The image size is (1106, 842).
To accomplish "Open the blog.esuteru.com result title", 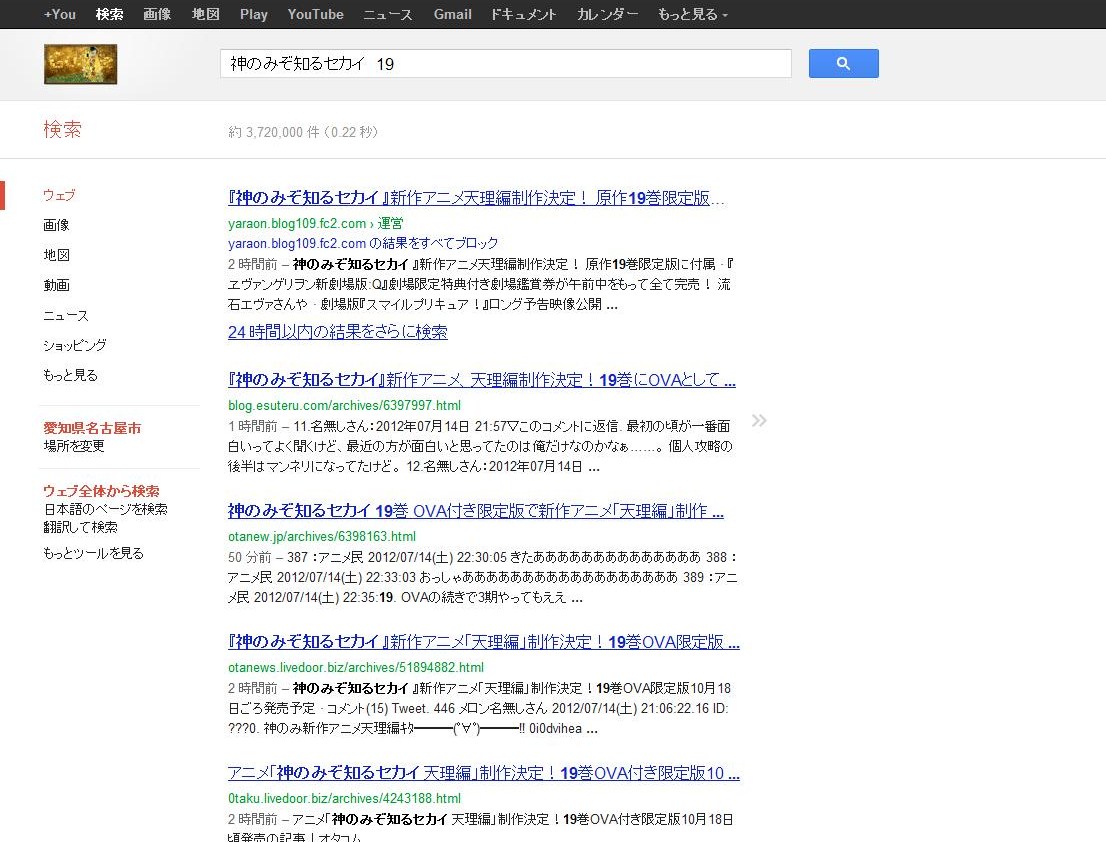I will (482, 380).
